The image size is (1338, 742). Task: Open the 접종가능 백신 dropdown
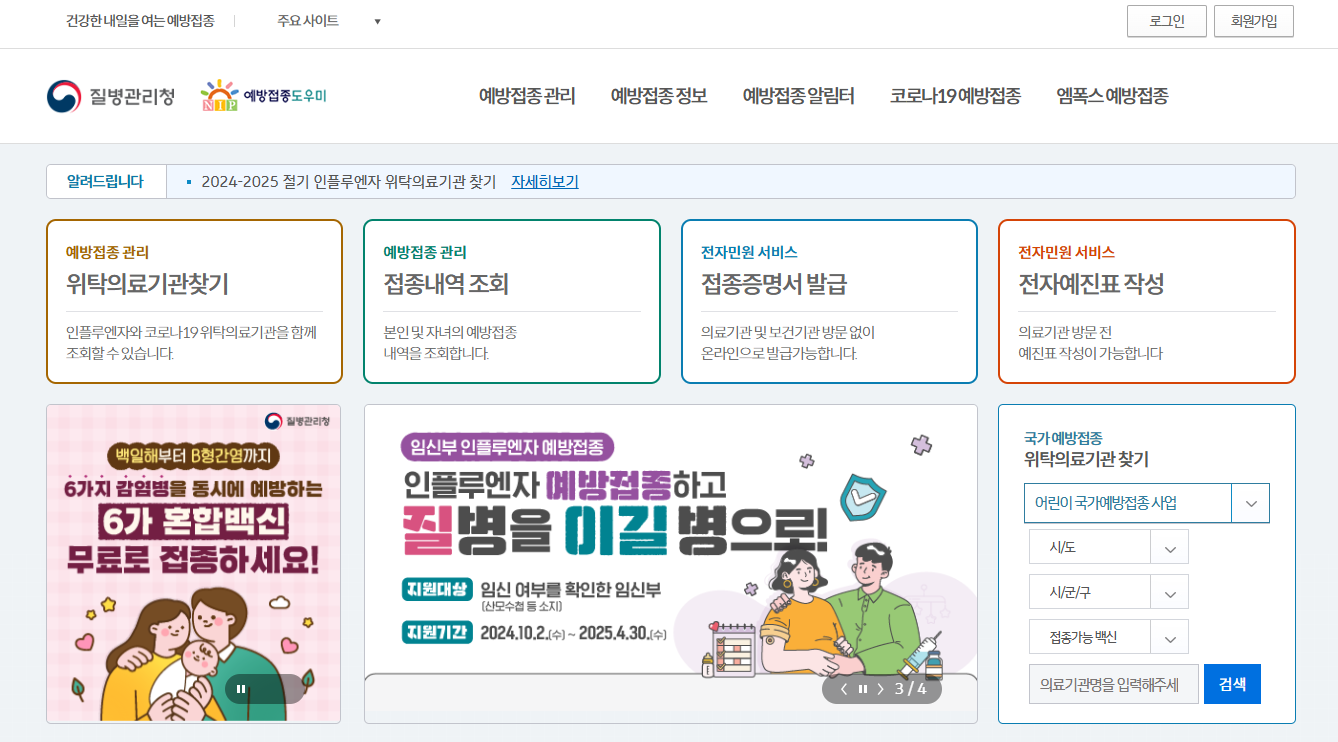click(1109, 637)
